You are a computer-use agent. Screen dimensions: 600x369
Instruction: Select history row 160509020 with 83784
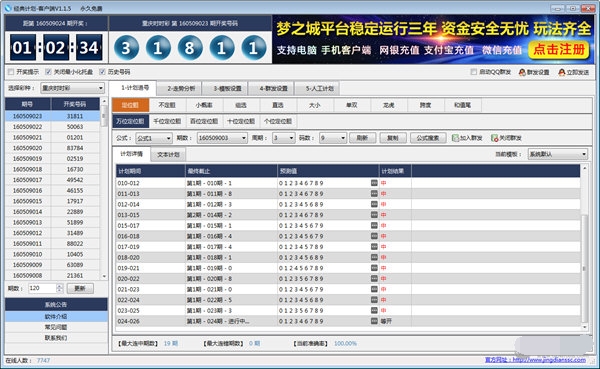click(52, 148)
